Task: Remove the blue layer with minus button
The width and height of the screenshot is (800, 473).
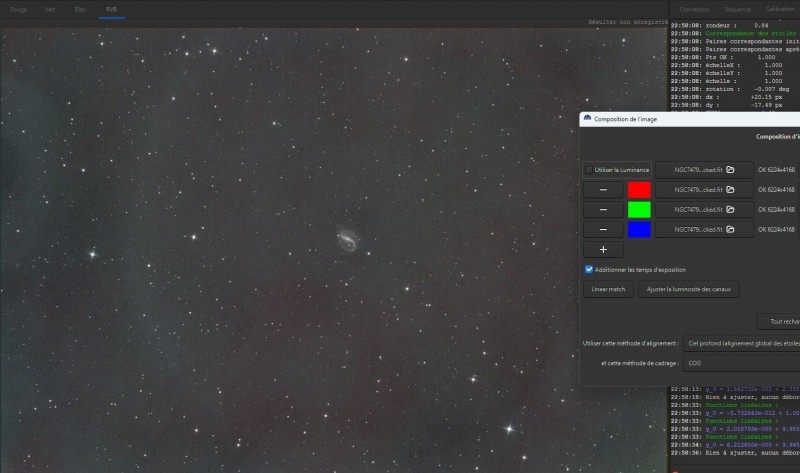Action: point(603,229)
